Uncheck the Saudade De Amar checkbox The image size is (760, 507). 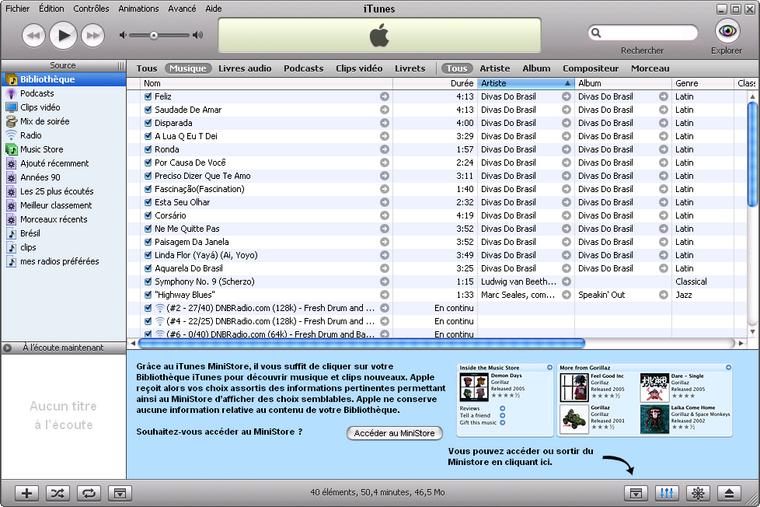[148, 110]
